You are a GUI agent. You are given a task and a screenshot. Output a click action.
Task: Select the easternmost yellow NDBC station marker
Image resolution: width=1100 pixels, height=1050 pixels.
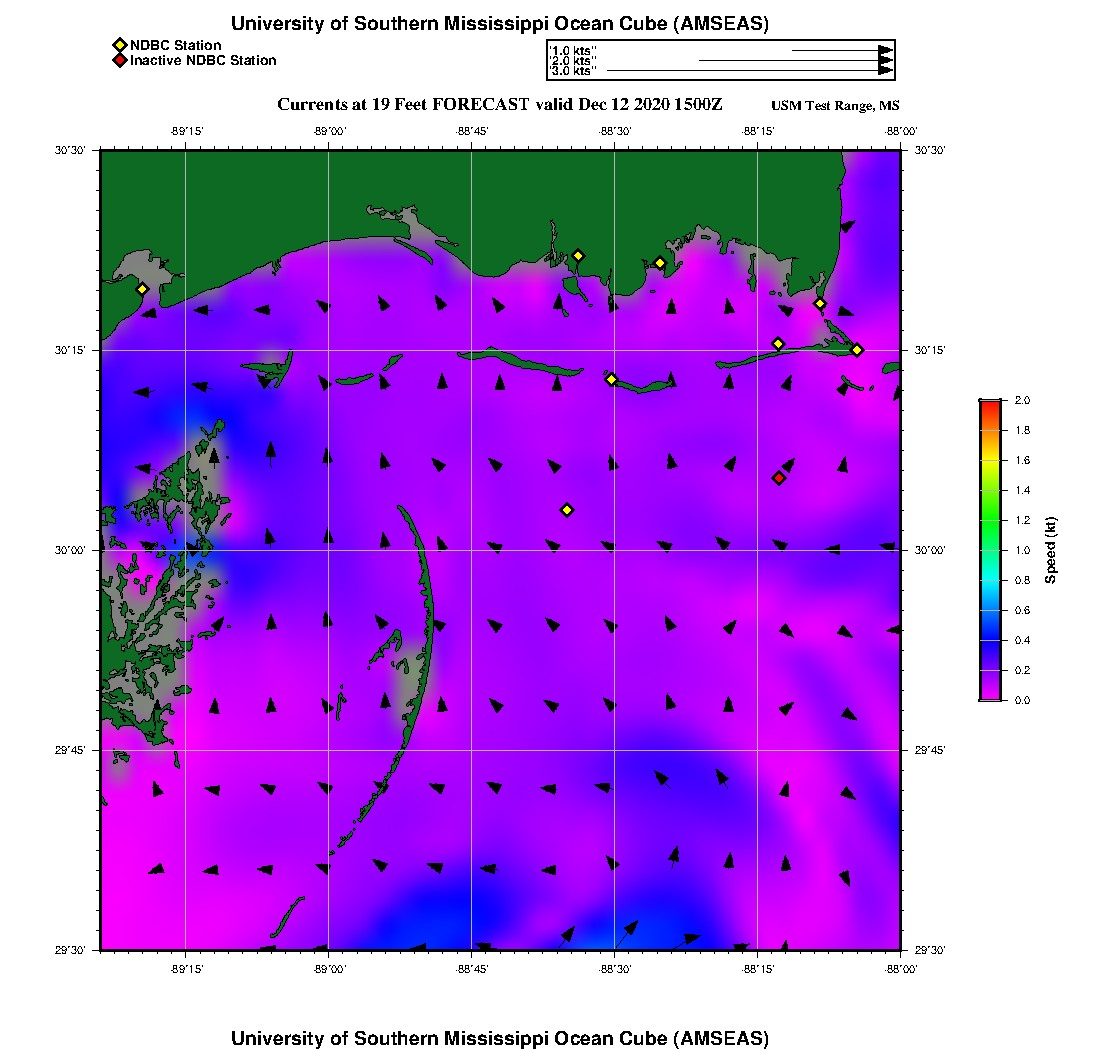857,349
